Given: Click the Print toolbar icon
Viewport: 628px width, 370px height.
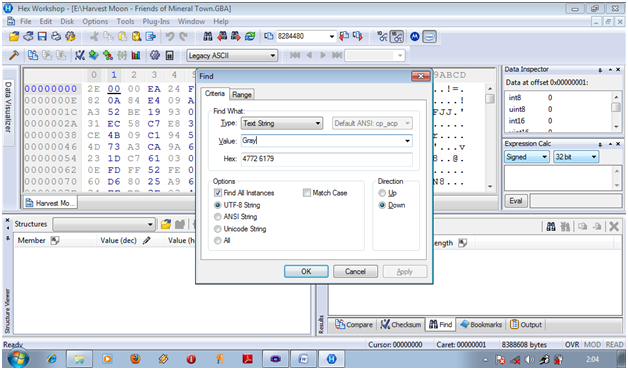Looking at the screenshot, I should coord(56,36).
